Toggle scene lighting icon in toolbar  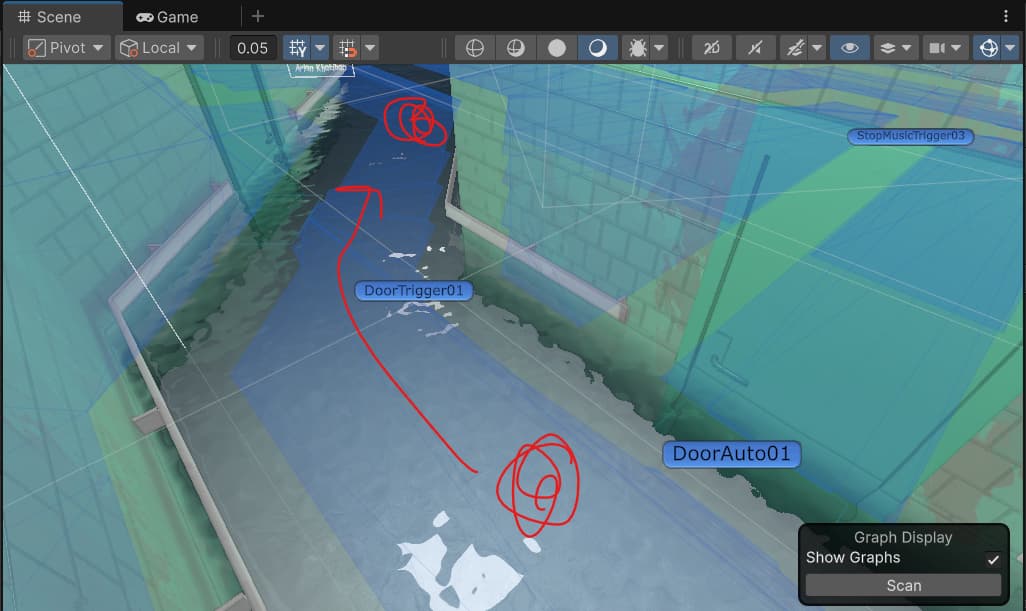[712, 48]
